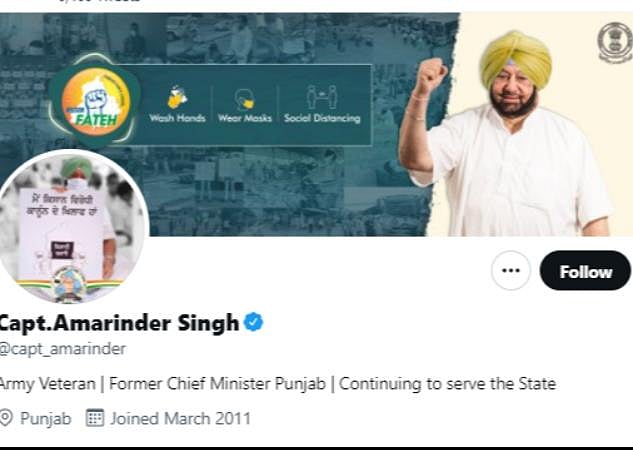Open the circular profile avatar photo
This screenshot has height=450, width=633.
point(72,227)
